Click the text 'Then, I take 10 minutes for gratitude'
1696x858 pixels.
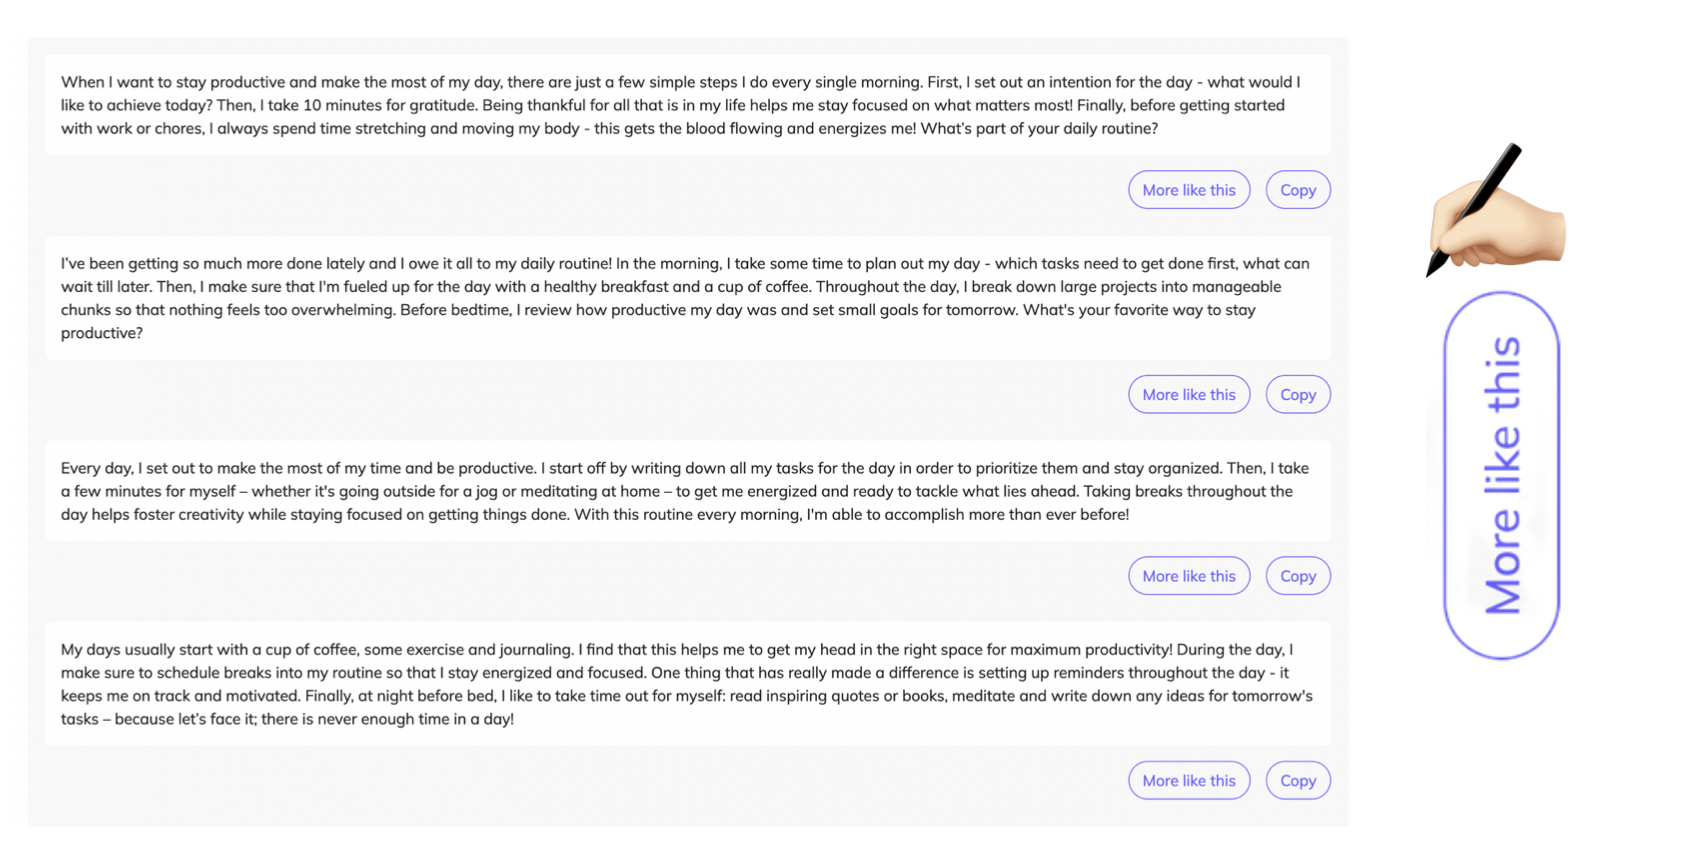pos(347,105)
